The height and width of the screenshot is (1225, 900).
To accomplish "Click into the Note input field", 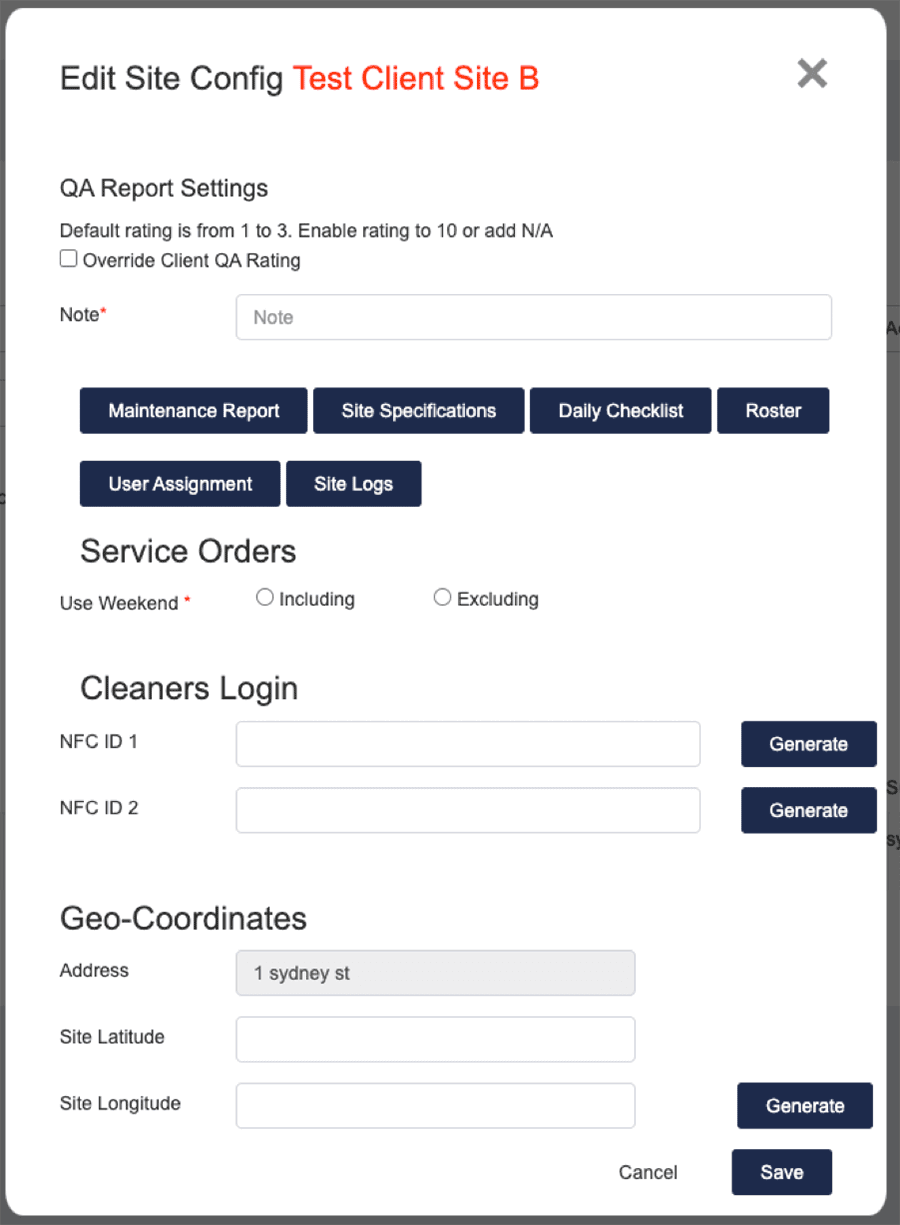I will (x=534, y=317).
